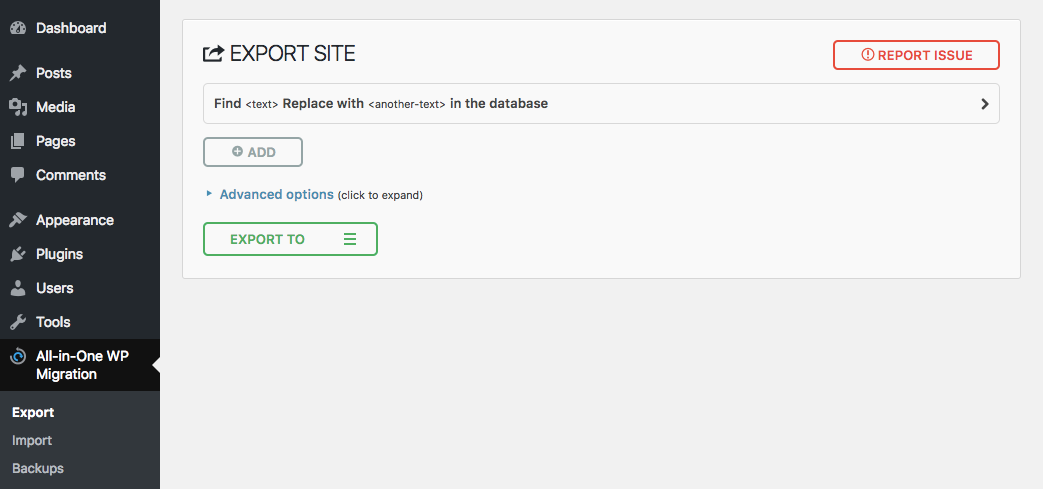Expand the Find and Replace row chevron
Viewport: 1043px width, 489px height.
coord(984,104)
